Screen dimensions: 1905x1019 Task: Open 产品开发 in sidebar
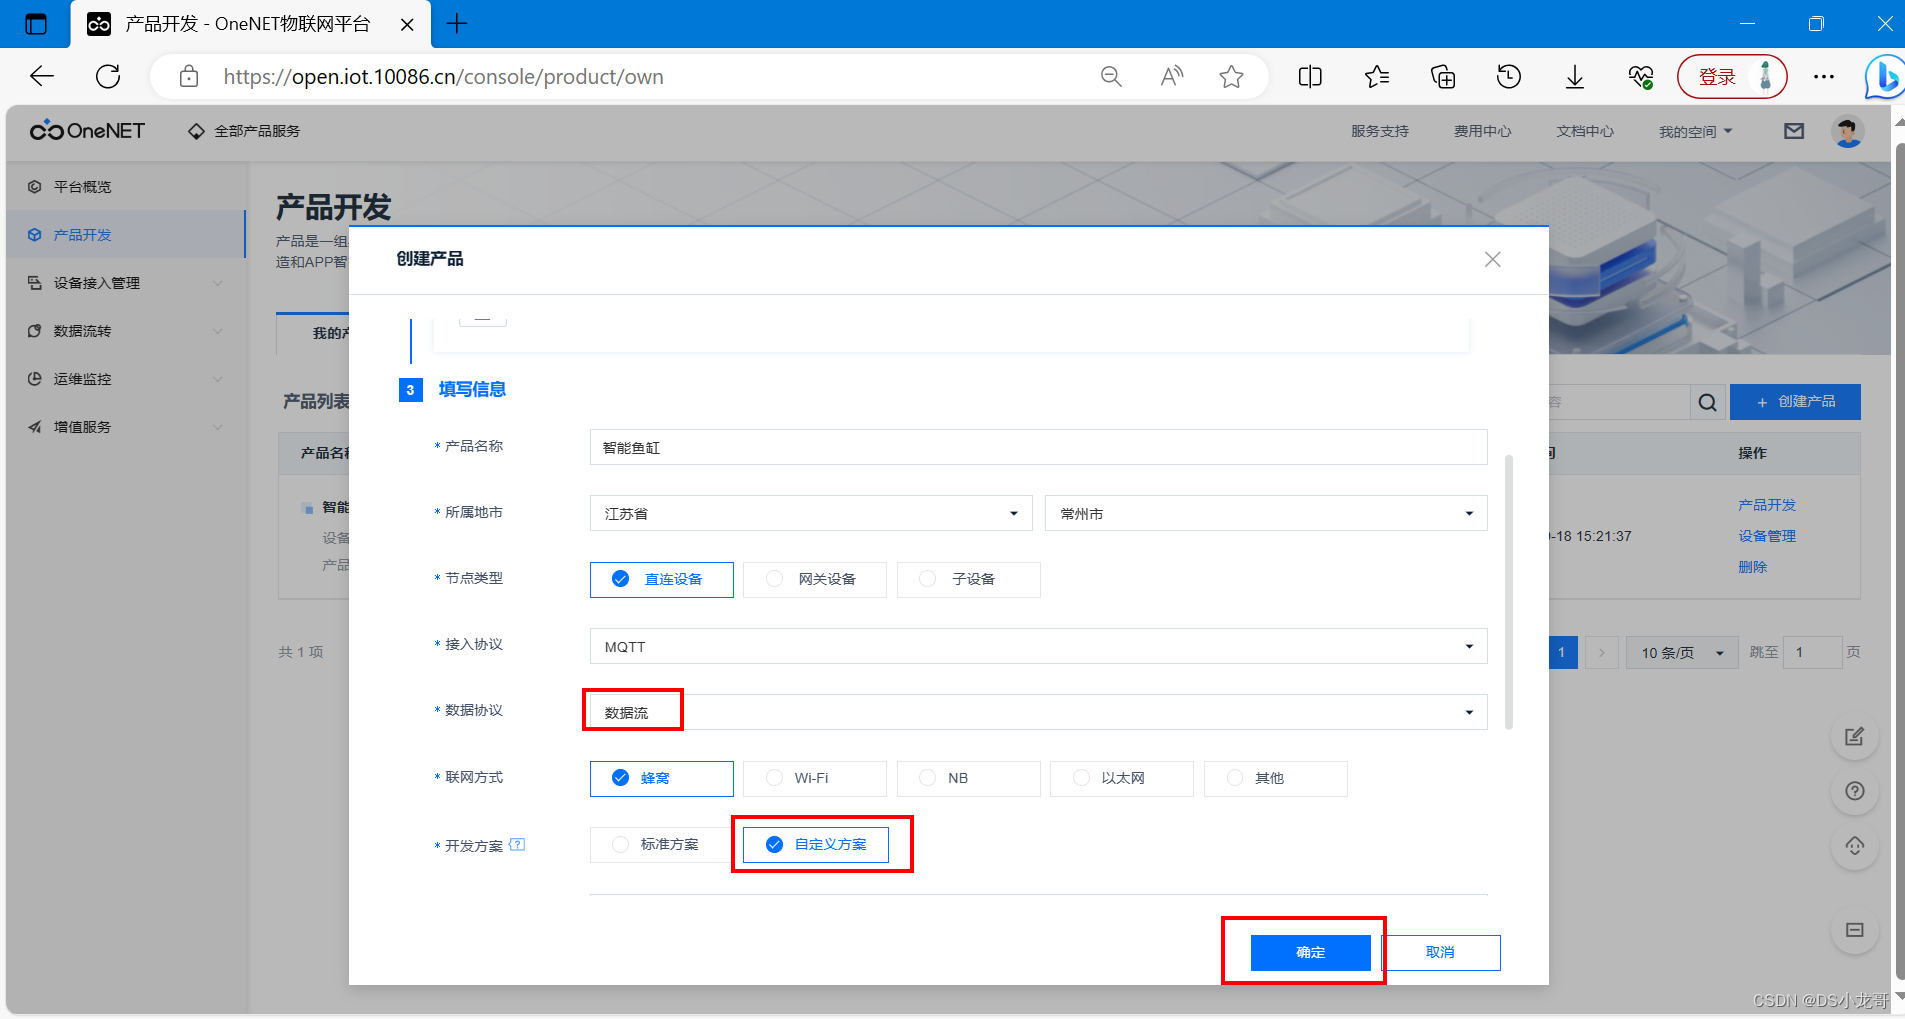click(x=125, y=235)
